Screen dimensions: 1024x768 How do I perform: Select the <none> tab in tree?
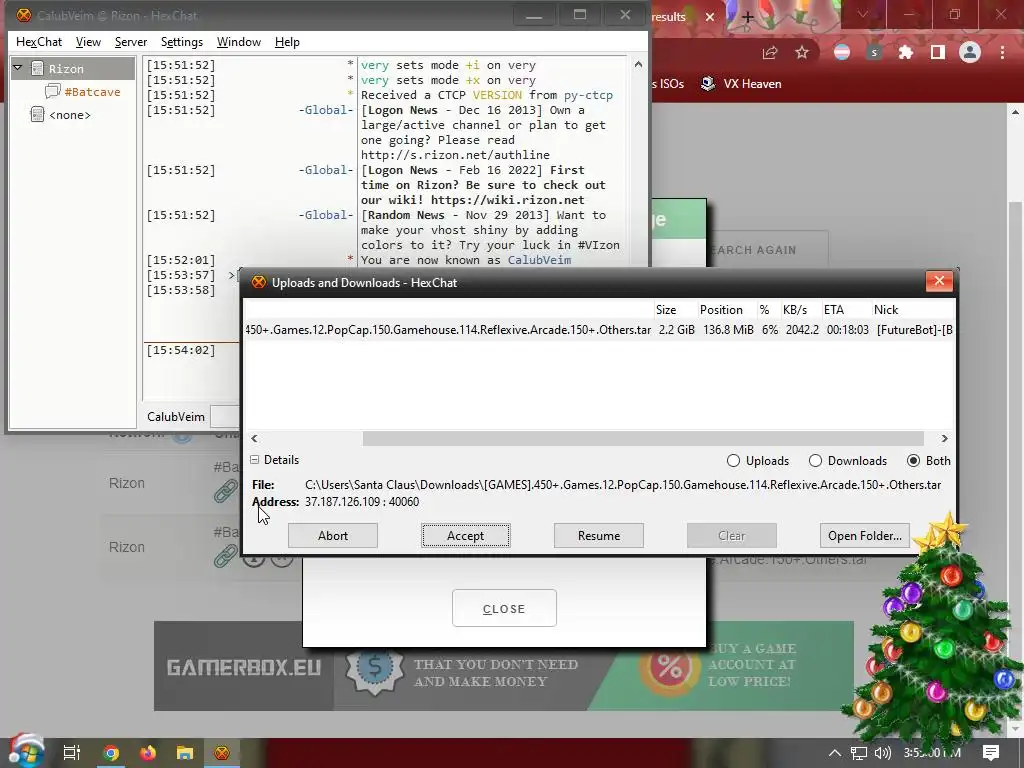tap(70, 115)
